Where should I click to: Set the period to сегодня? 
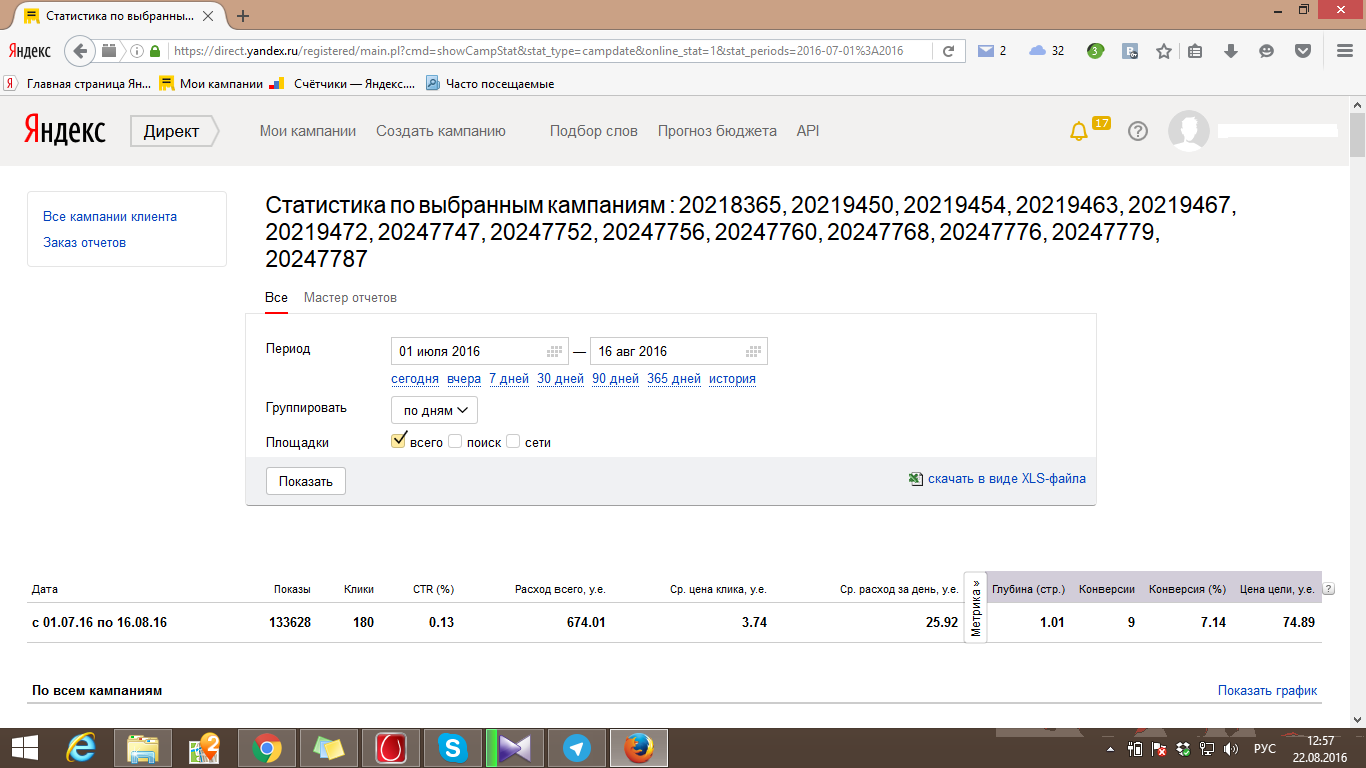415,379
